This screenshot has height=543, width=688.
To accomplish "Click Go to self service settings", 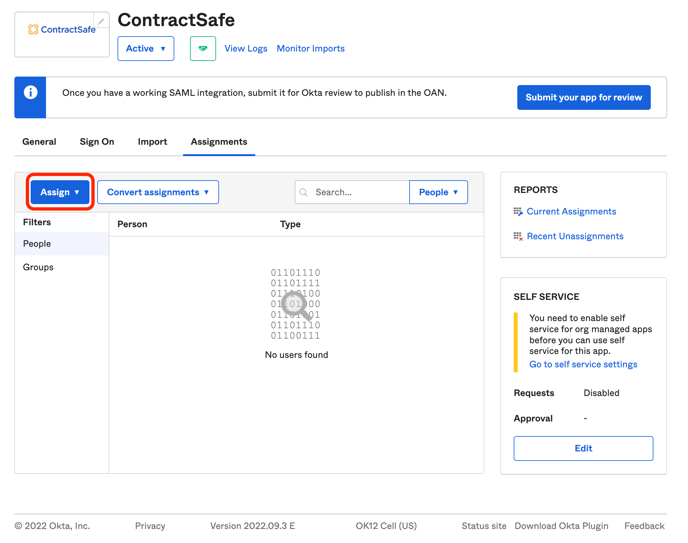I will click(583, 364).
